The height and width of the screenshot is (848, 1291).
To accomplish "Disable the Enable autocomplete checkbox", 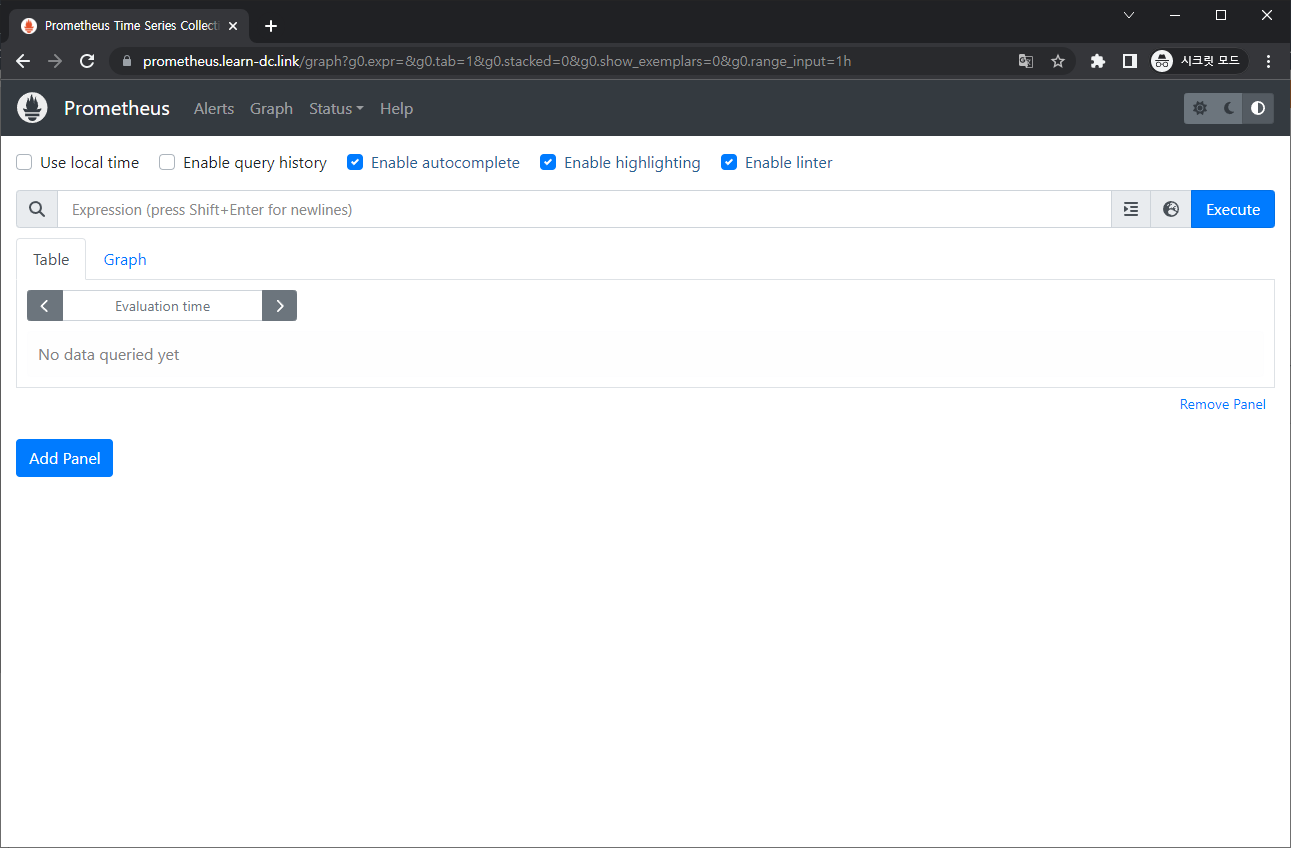I will 355,162.
